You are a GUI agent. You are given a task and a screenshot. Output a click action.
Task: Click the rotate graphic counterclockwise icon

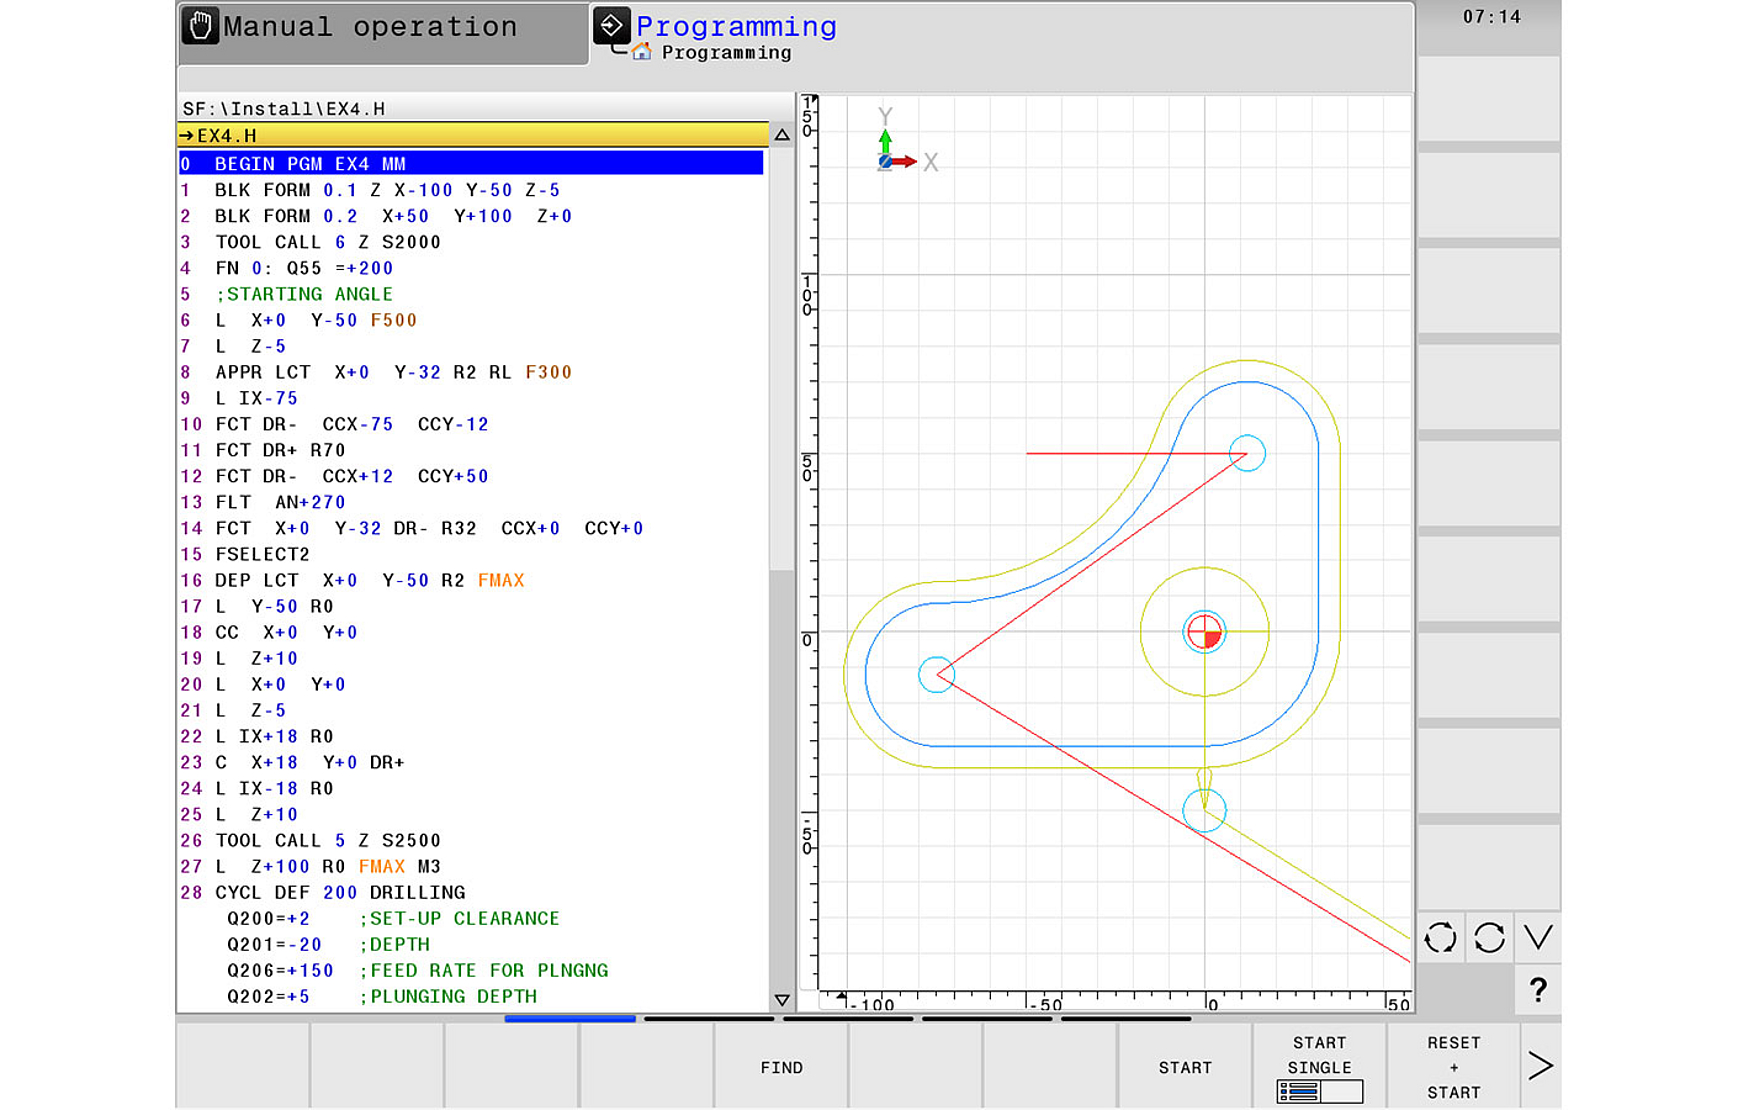[1440, 938]
